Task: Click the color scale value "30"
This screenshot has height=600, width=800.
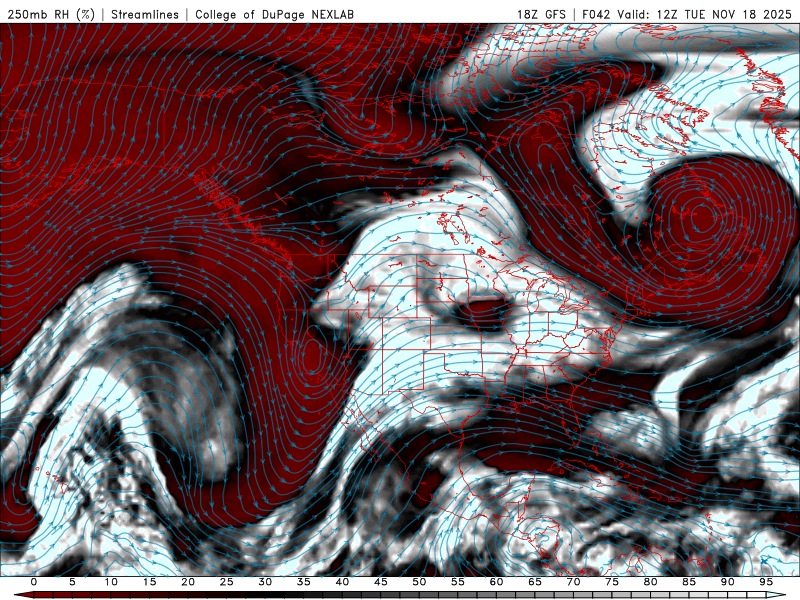Action: coord(265,582)
